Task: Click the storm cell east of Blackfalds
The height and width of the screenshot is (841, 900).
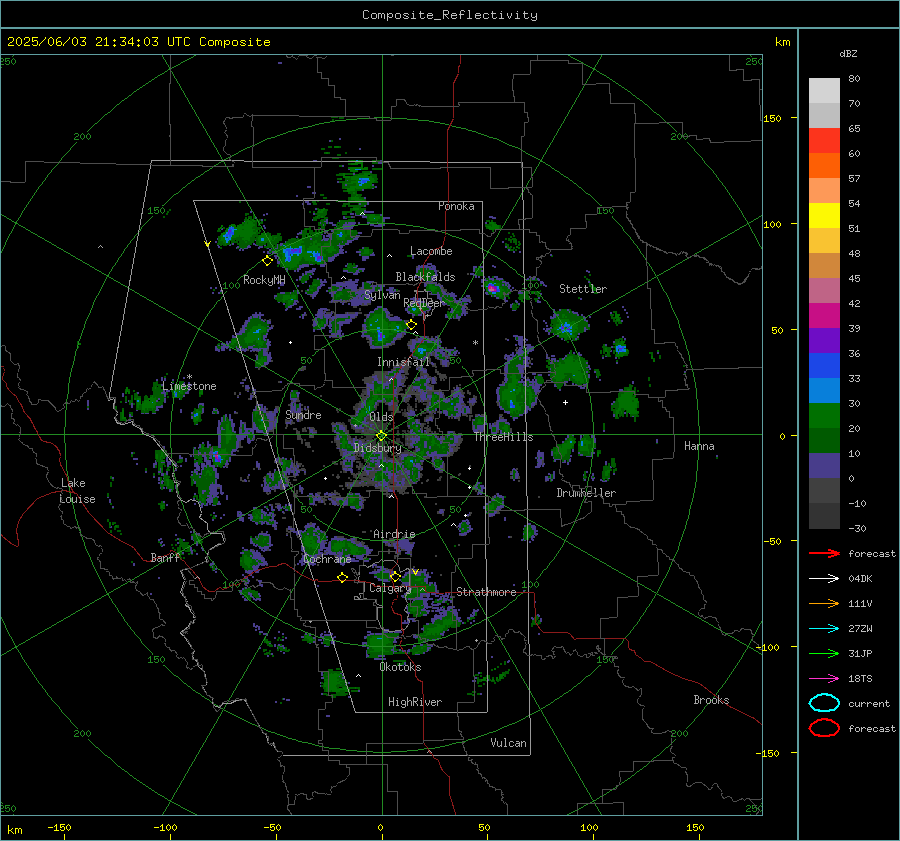Action: (x=494, y=287)
